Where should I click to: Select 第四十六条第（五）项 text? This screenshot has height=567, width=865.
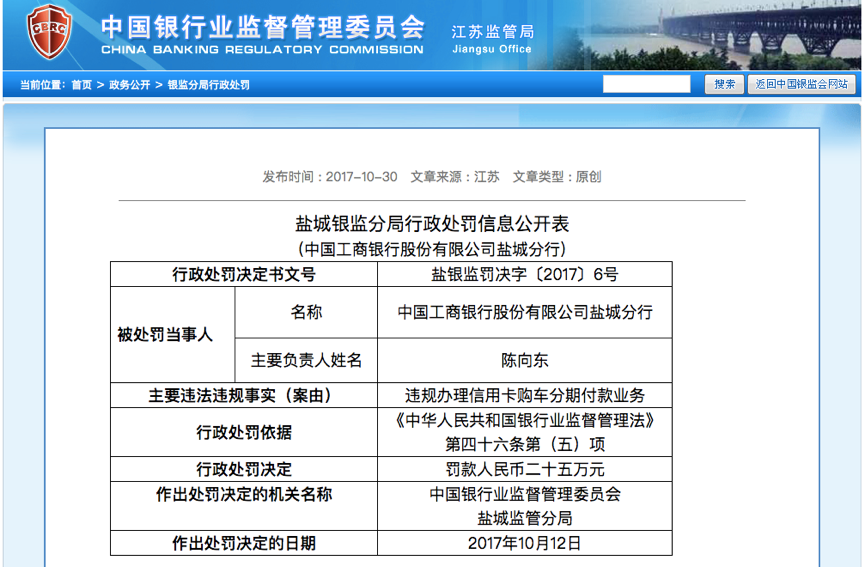click(525, 445)
